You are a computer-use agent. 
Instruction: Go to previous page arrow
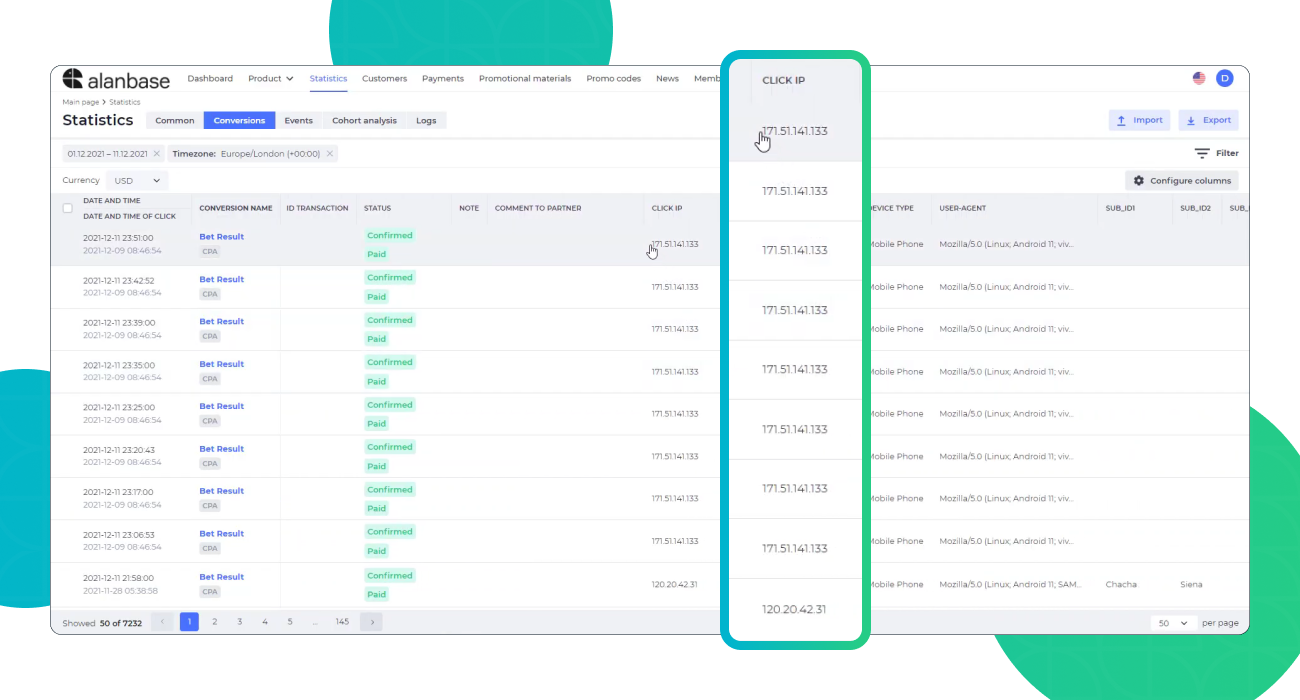click(x=162, y=622)
